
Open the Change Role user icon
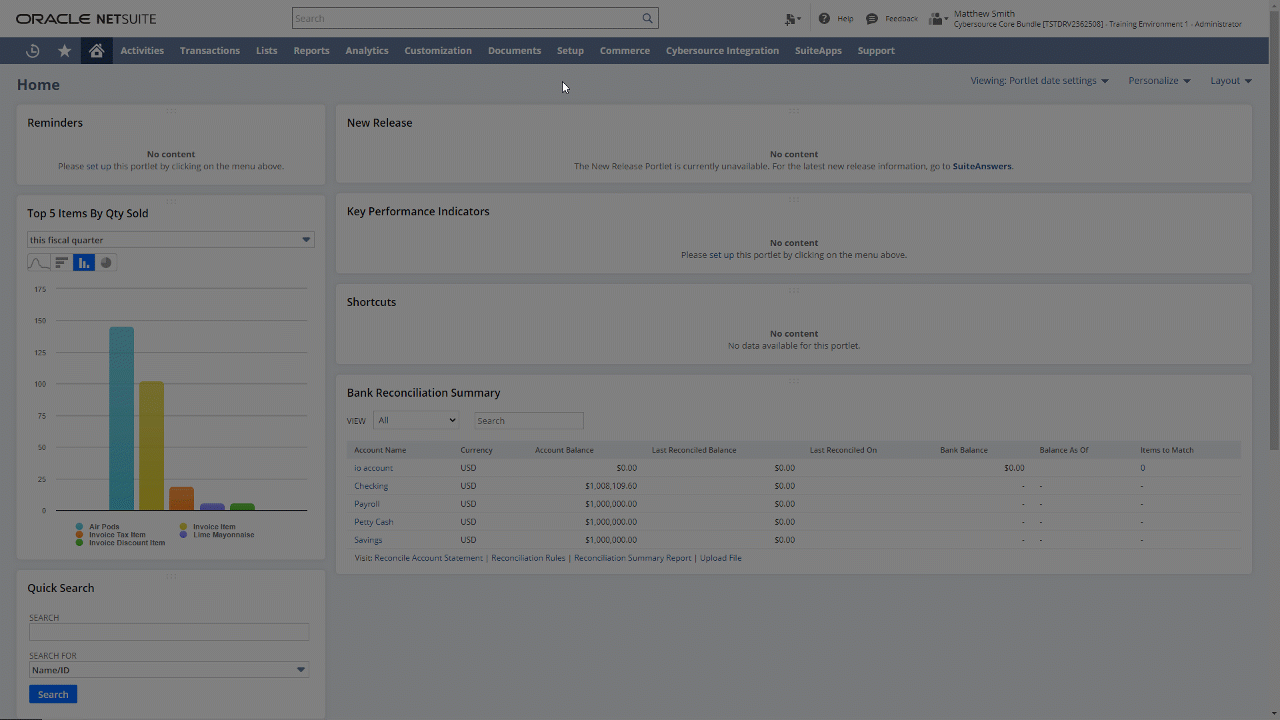(x=937, y=19)
